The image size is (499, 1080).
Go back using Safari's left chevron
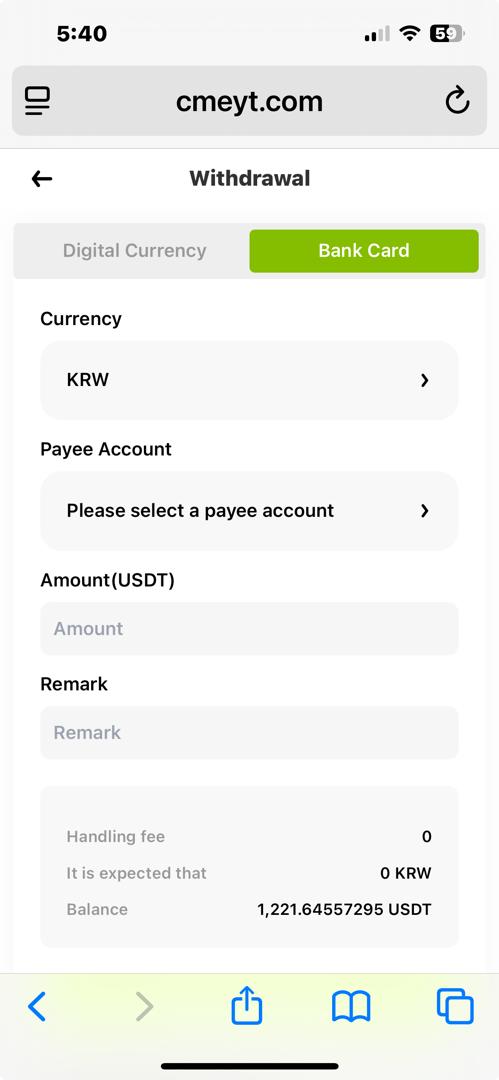point(37,1007)
